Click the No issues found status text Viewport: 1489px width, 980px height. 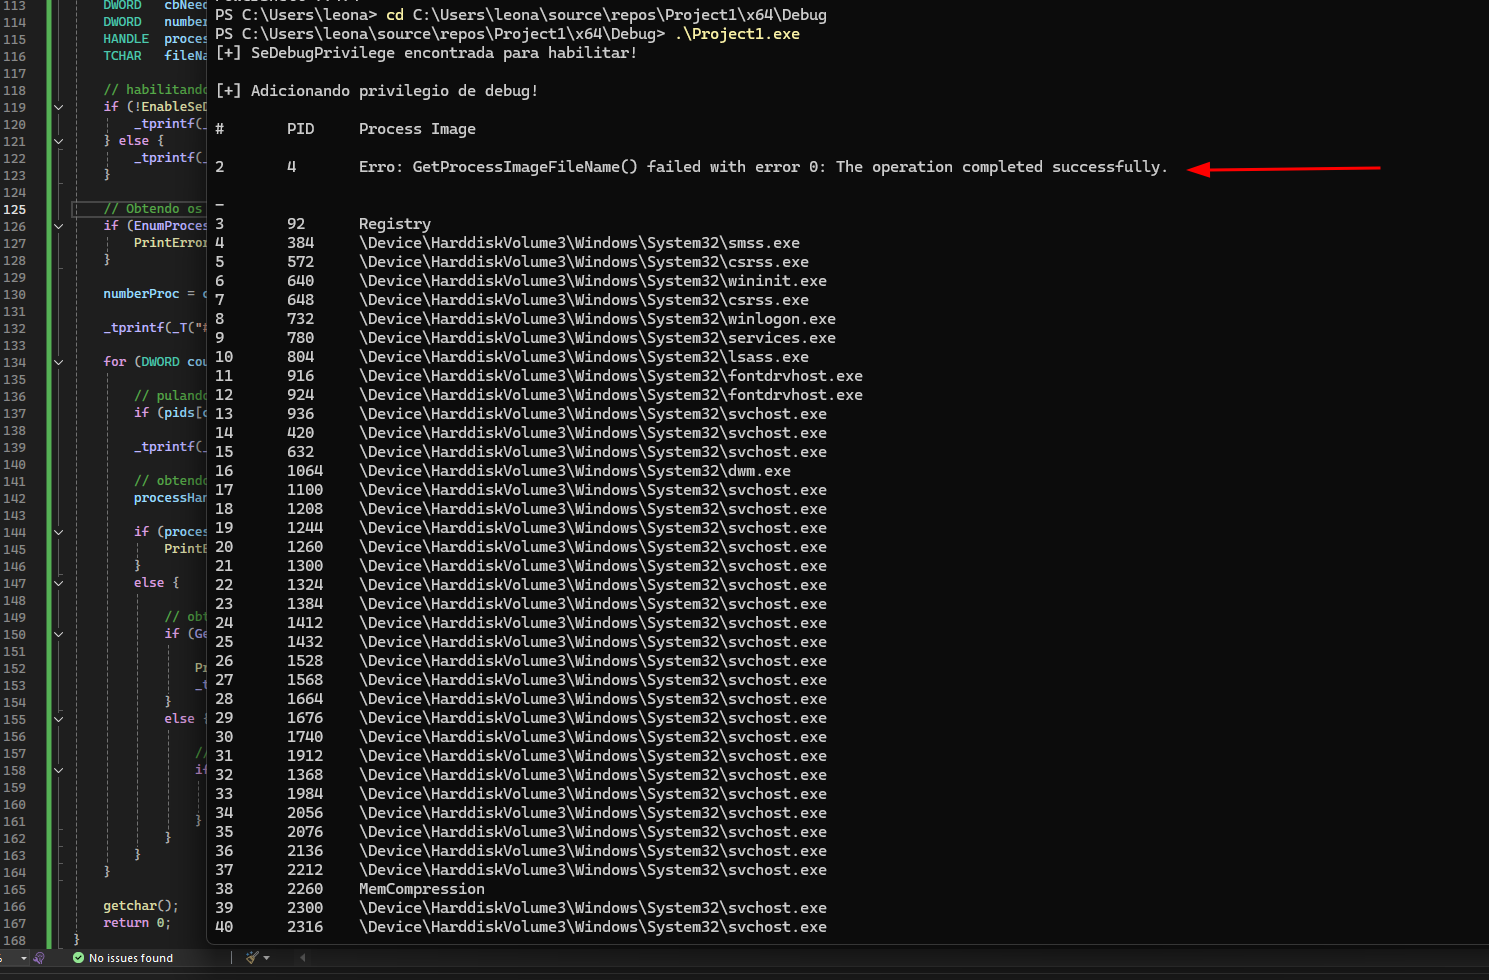click(130, 958)
